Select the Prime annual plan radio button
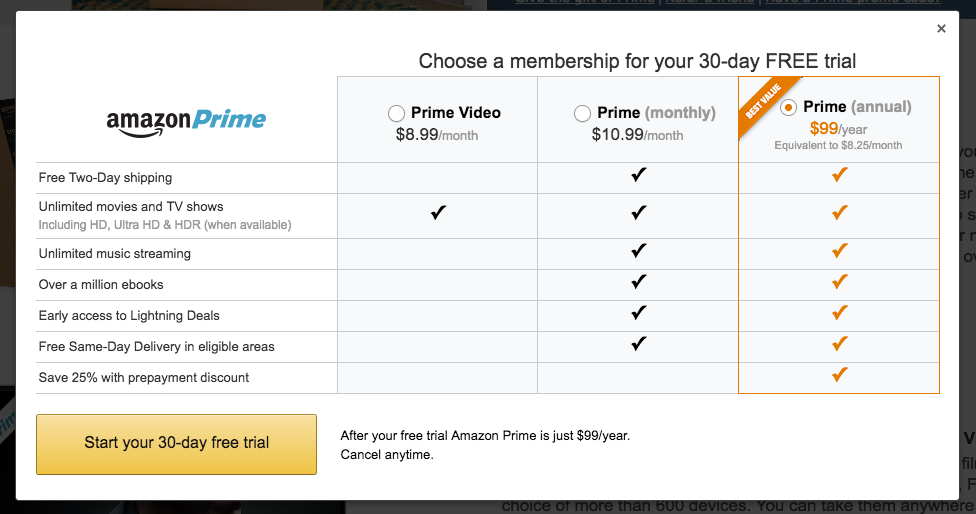Viewport: 976px width, 514px height. [x=789, y=107]
